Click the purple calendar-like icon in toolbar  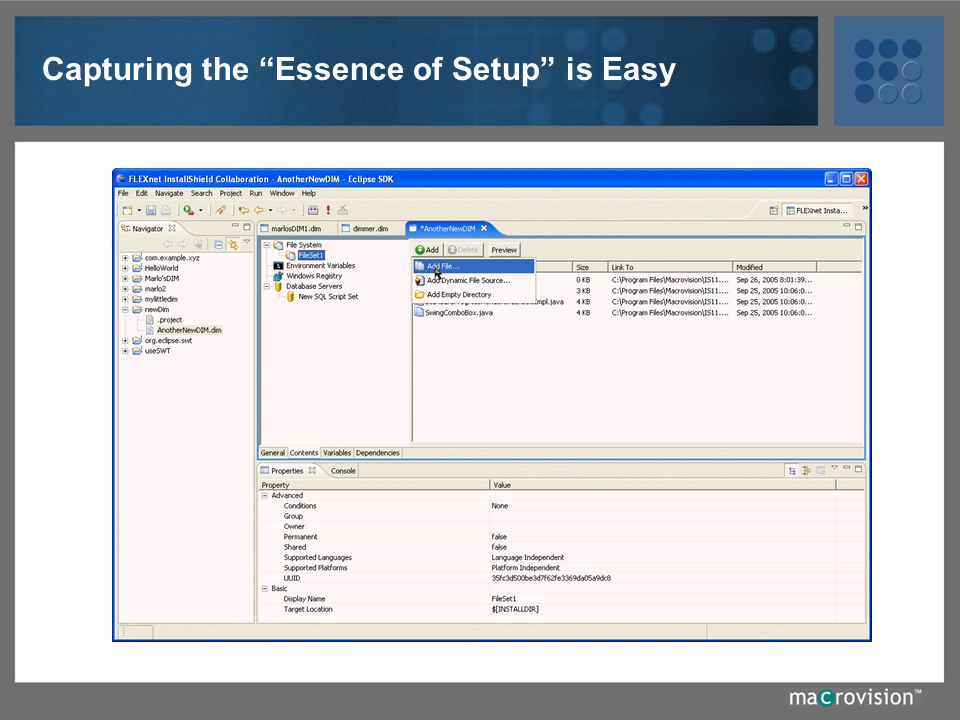313,210
